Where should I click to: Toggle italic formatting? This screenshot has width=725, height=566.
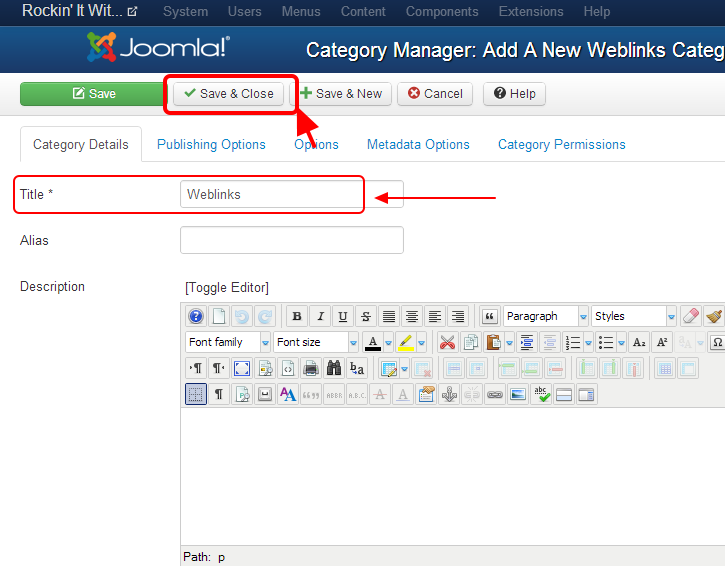(320, 316)
